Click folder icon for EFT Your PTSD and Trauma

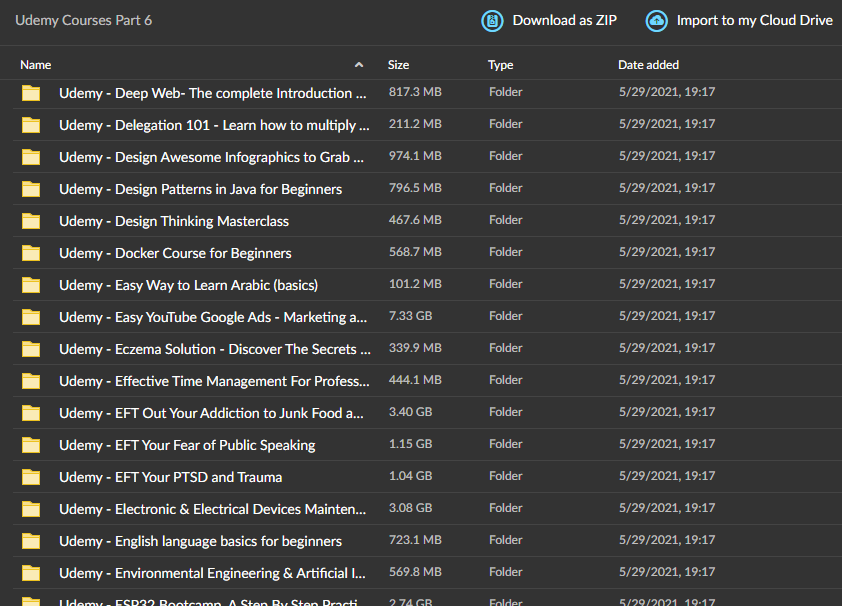[x=31, y=477]
